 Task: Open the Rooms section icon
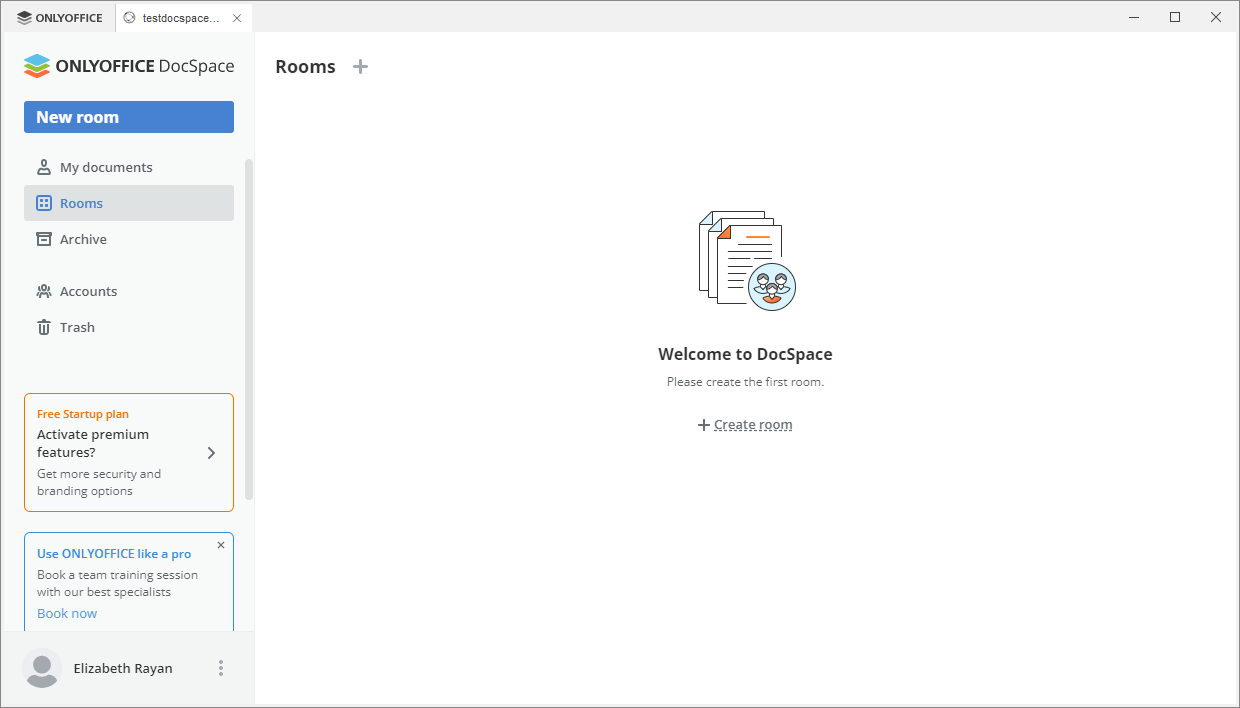click(44, 203)
